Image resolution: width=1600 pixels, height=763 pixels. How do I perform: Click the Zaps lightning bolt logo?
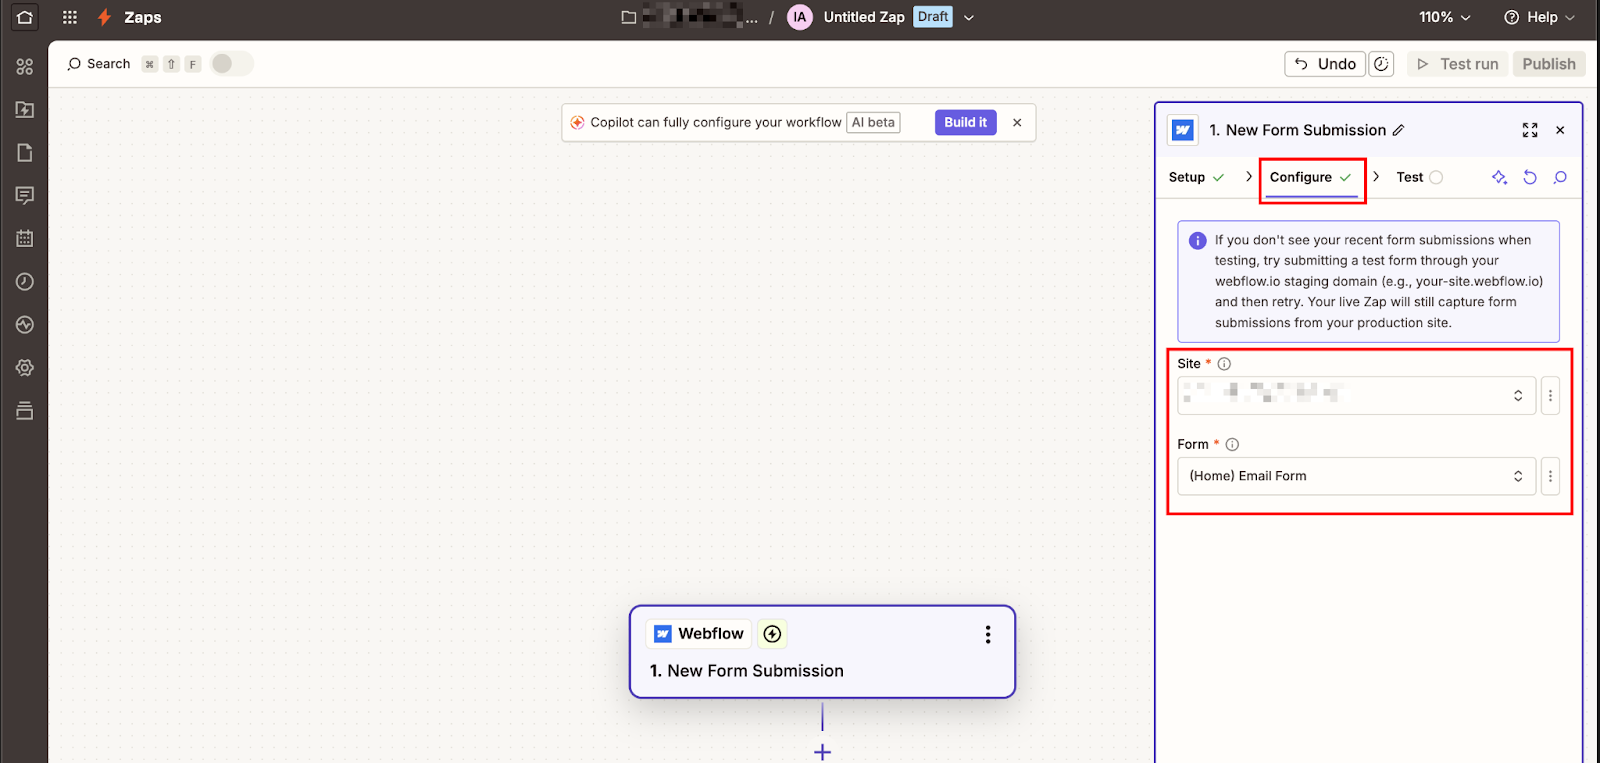click(x=104, y=17)
